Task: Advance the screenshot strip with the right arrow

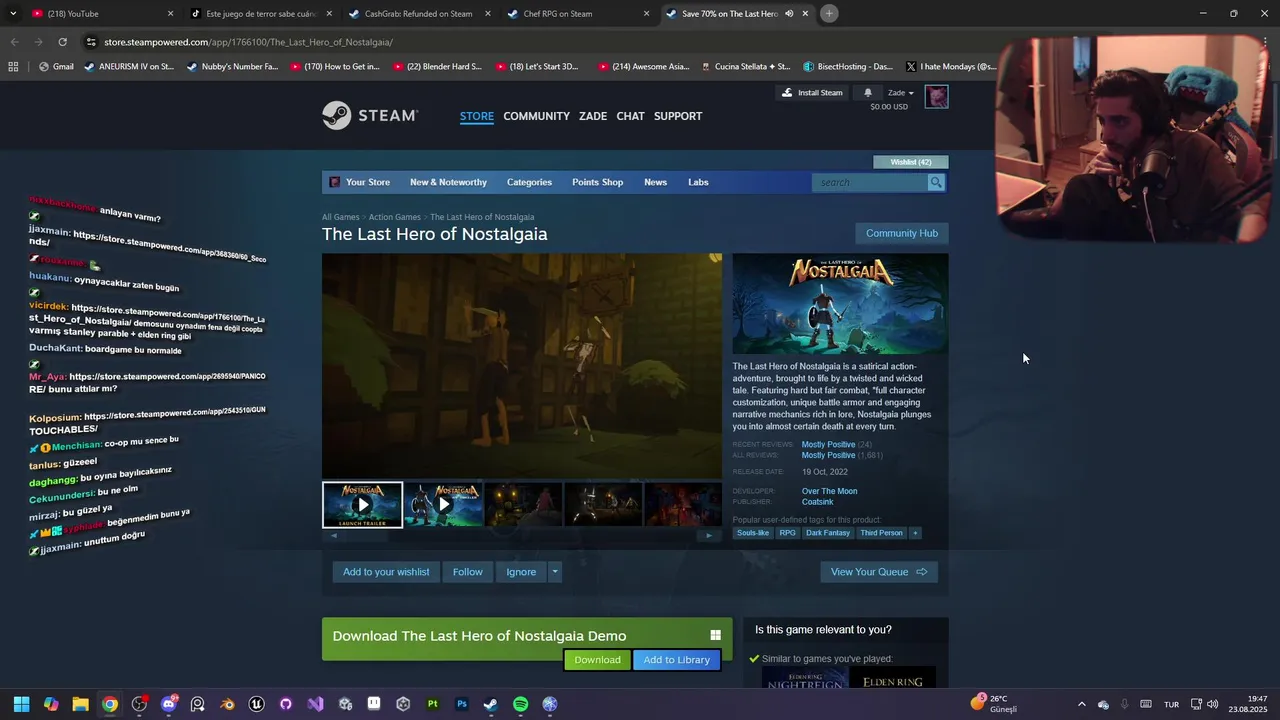Action: point(709,535)
